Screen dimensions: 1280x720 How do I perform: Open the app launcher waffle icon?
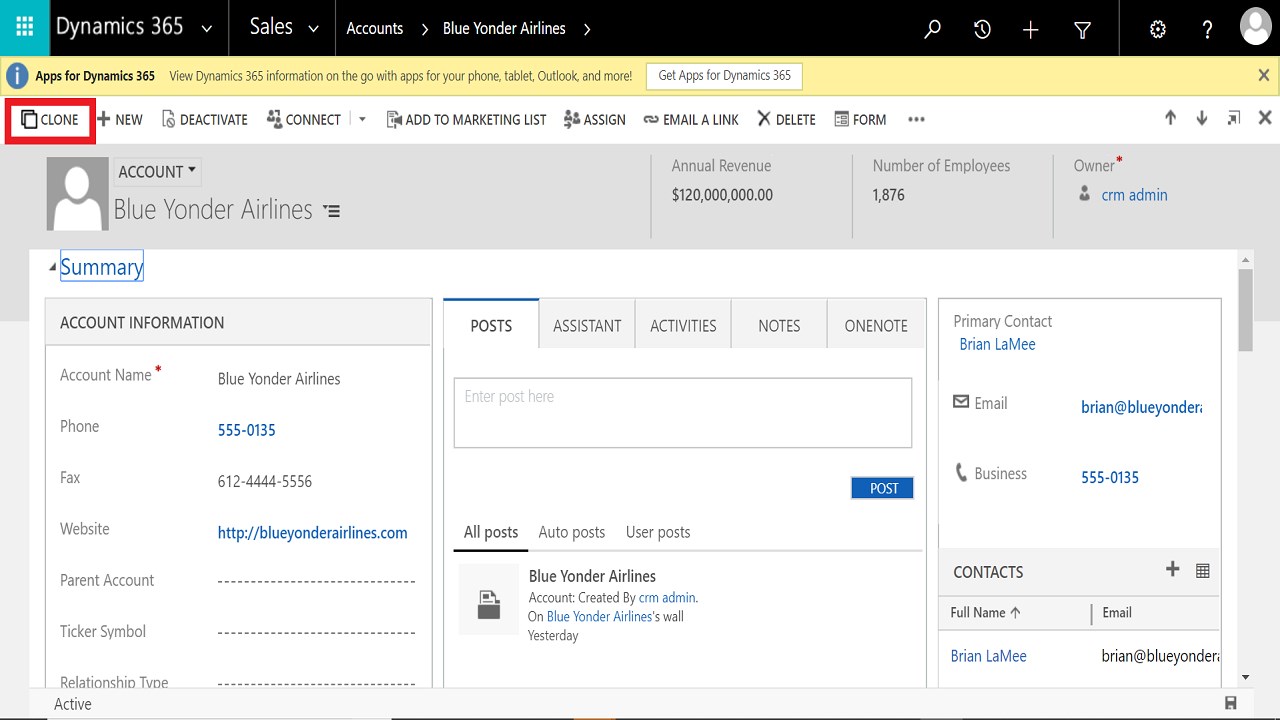(x=25, y=28)
